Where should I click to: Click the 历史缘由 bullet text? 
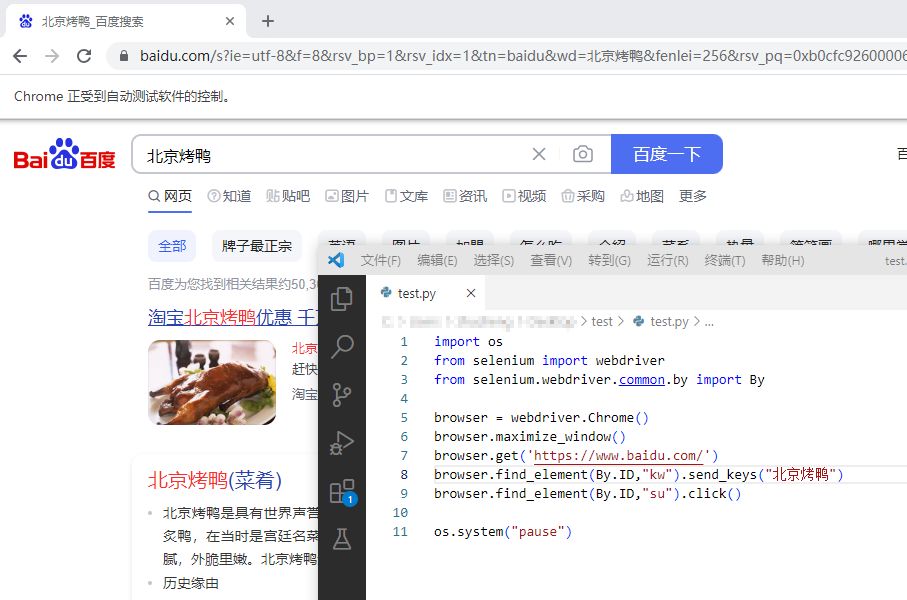pyautogui.click(x=190, y=583)
